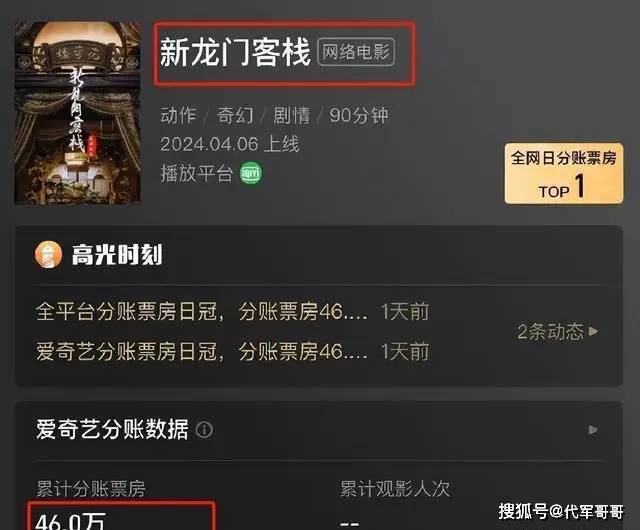Click the info icon beside 爱奇艺分账数据

(204, 430)
